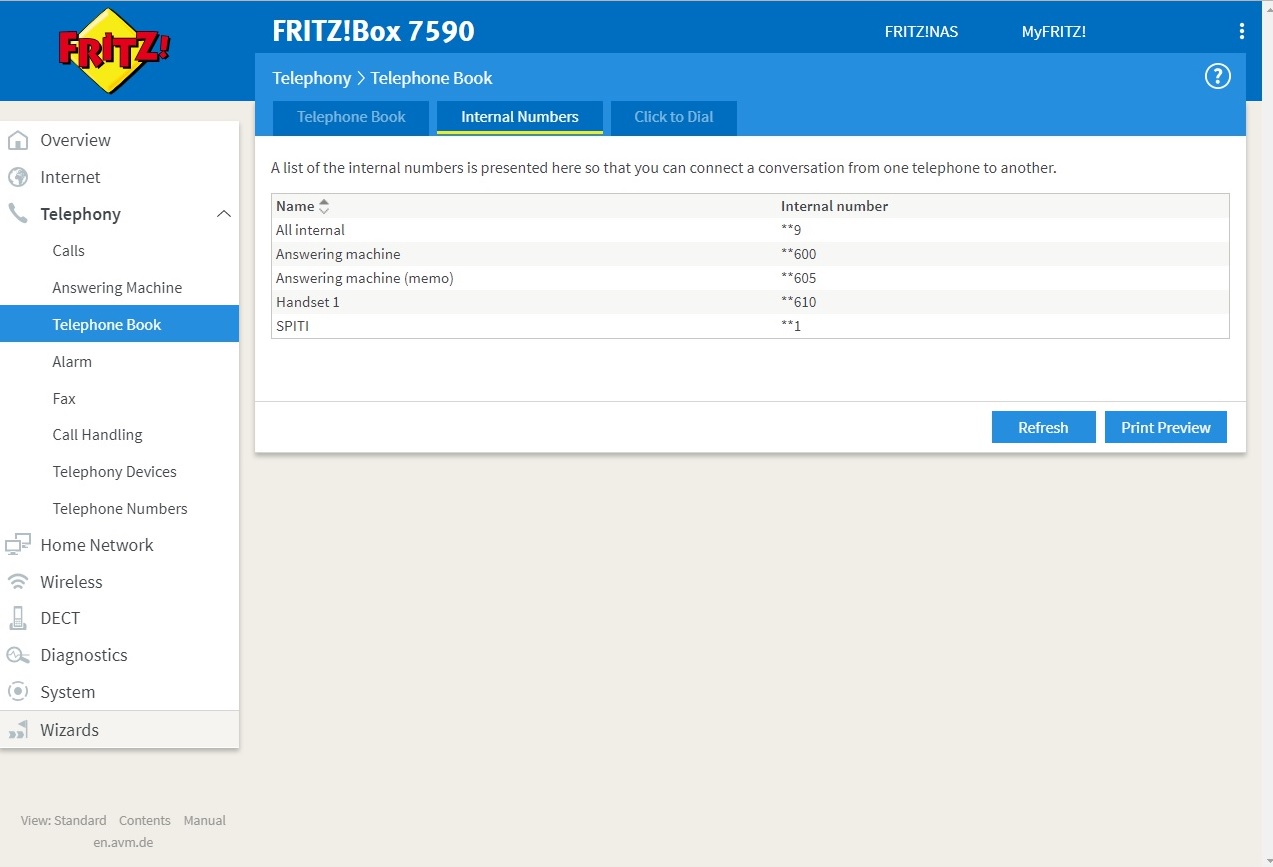Open the Alarm submenu item
This screenshot has height=867, width=1273.
72,362
